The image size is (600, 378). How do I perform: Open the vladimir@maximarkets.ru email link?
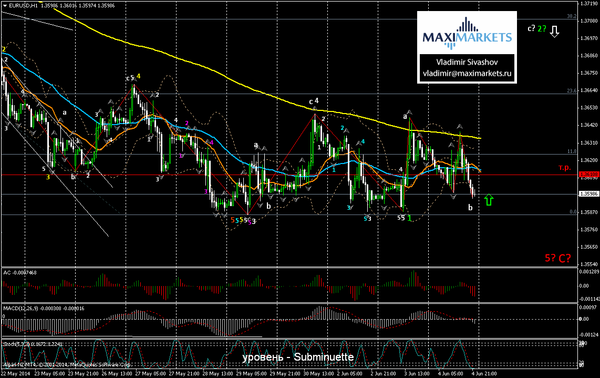pyautogui.click(x=467, y=73)
